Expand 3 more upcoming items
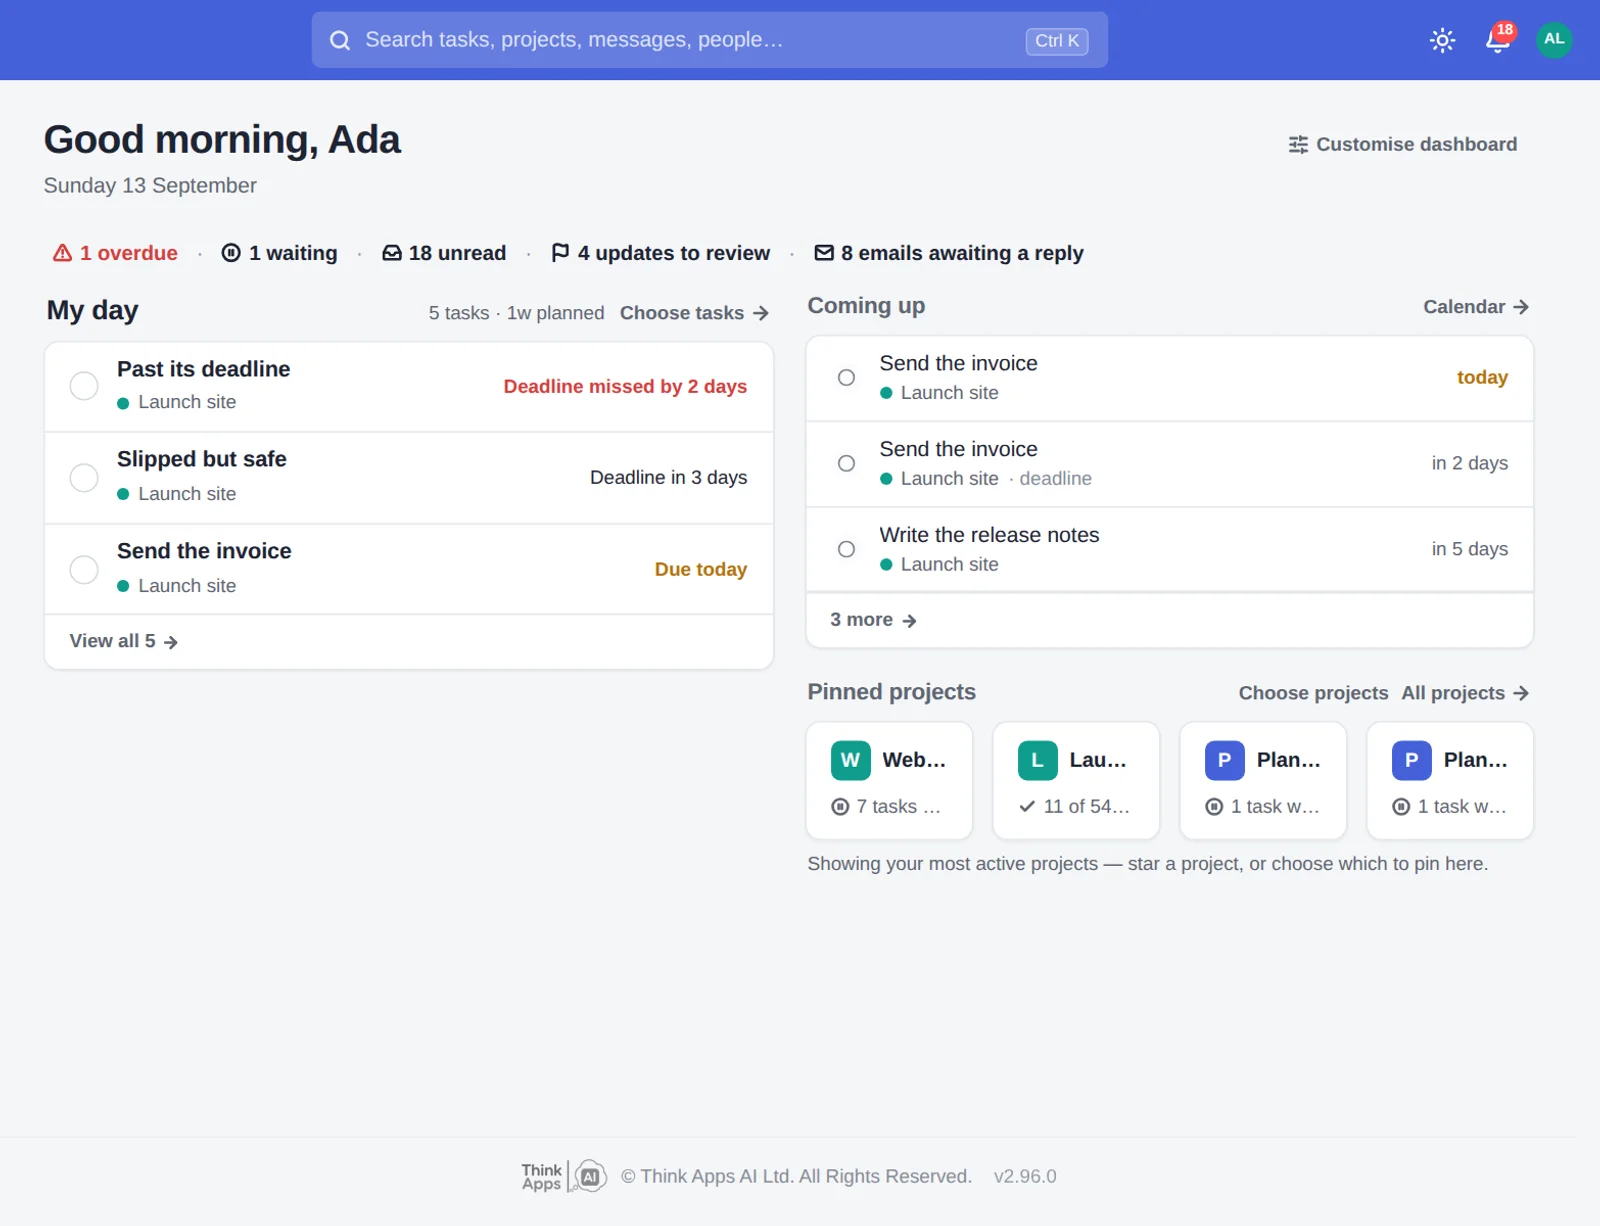This screenshot has height=1226, width=1600. tap(873, 620)
